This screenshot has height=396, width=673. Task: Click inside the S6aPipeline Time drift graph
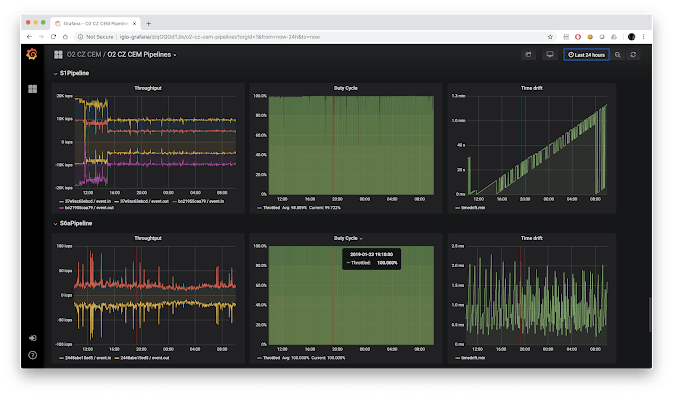pos(536,295)
